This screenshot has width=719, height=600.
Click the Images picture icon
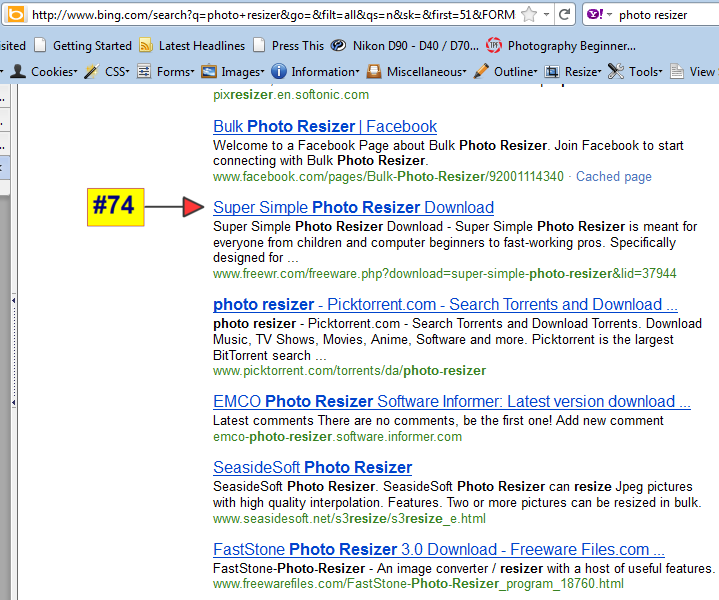[x=209, y=72]
